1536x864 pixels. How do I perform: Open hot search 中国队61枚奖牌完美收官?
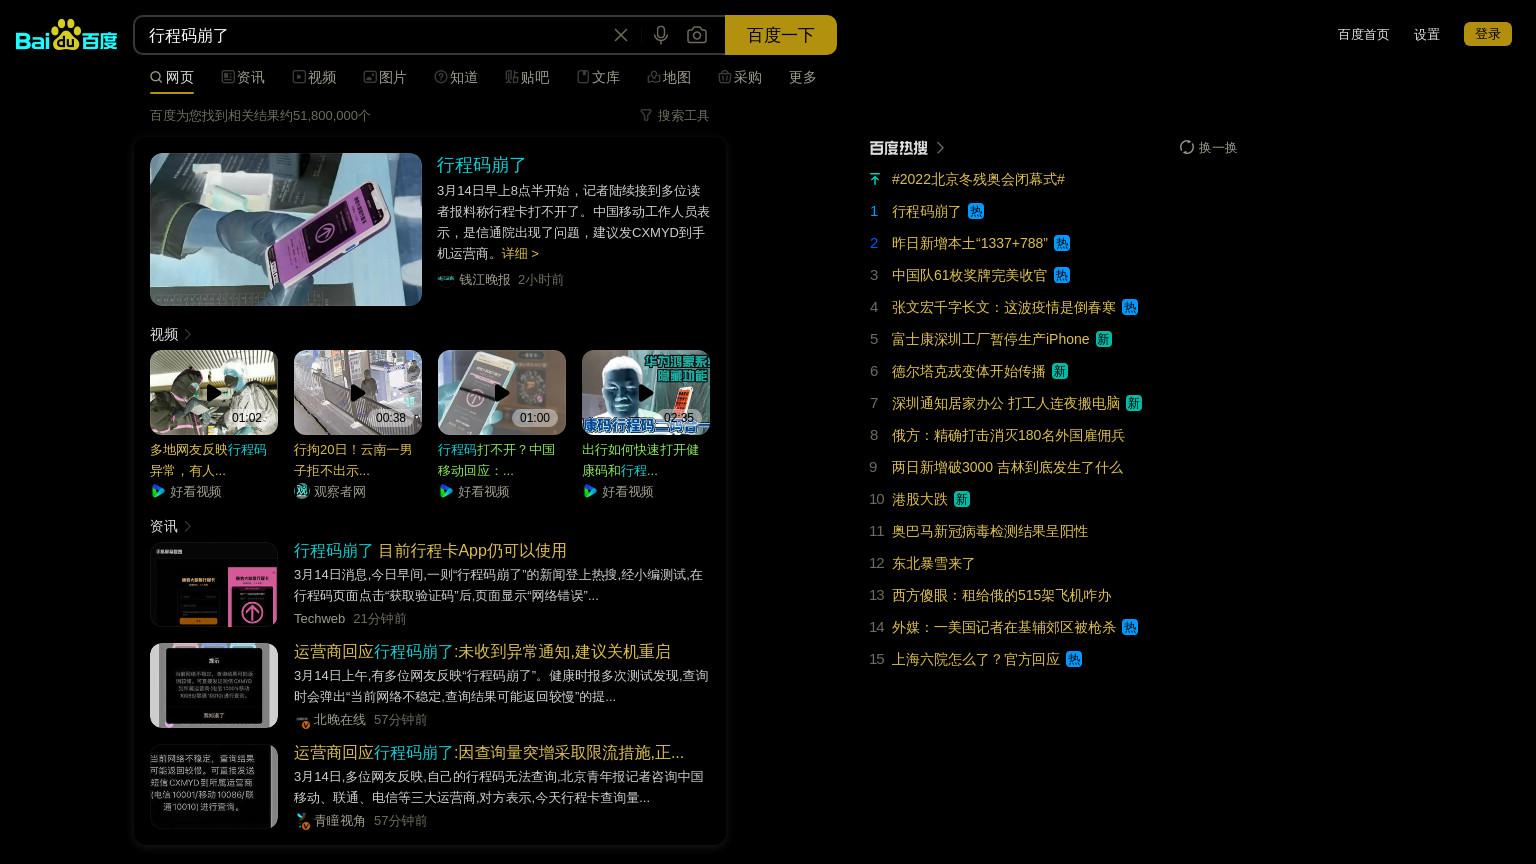[969, 275]
